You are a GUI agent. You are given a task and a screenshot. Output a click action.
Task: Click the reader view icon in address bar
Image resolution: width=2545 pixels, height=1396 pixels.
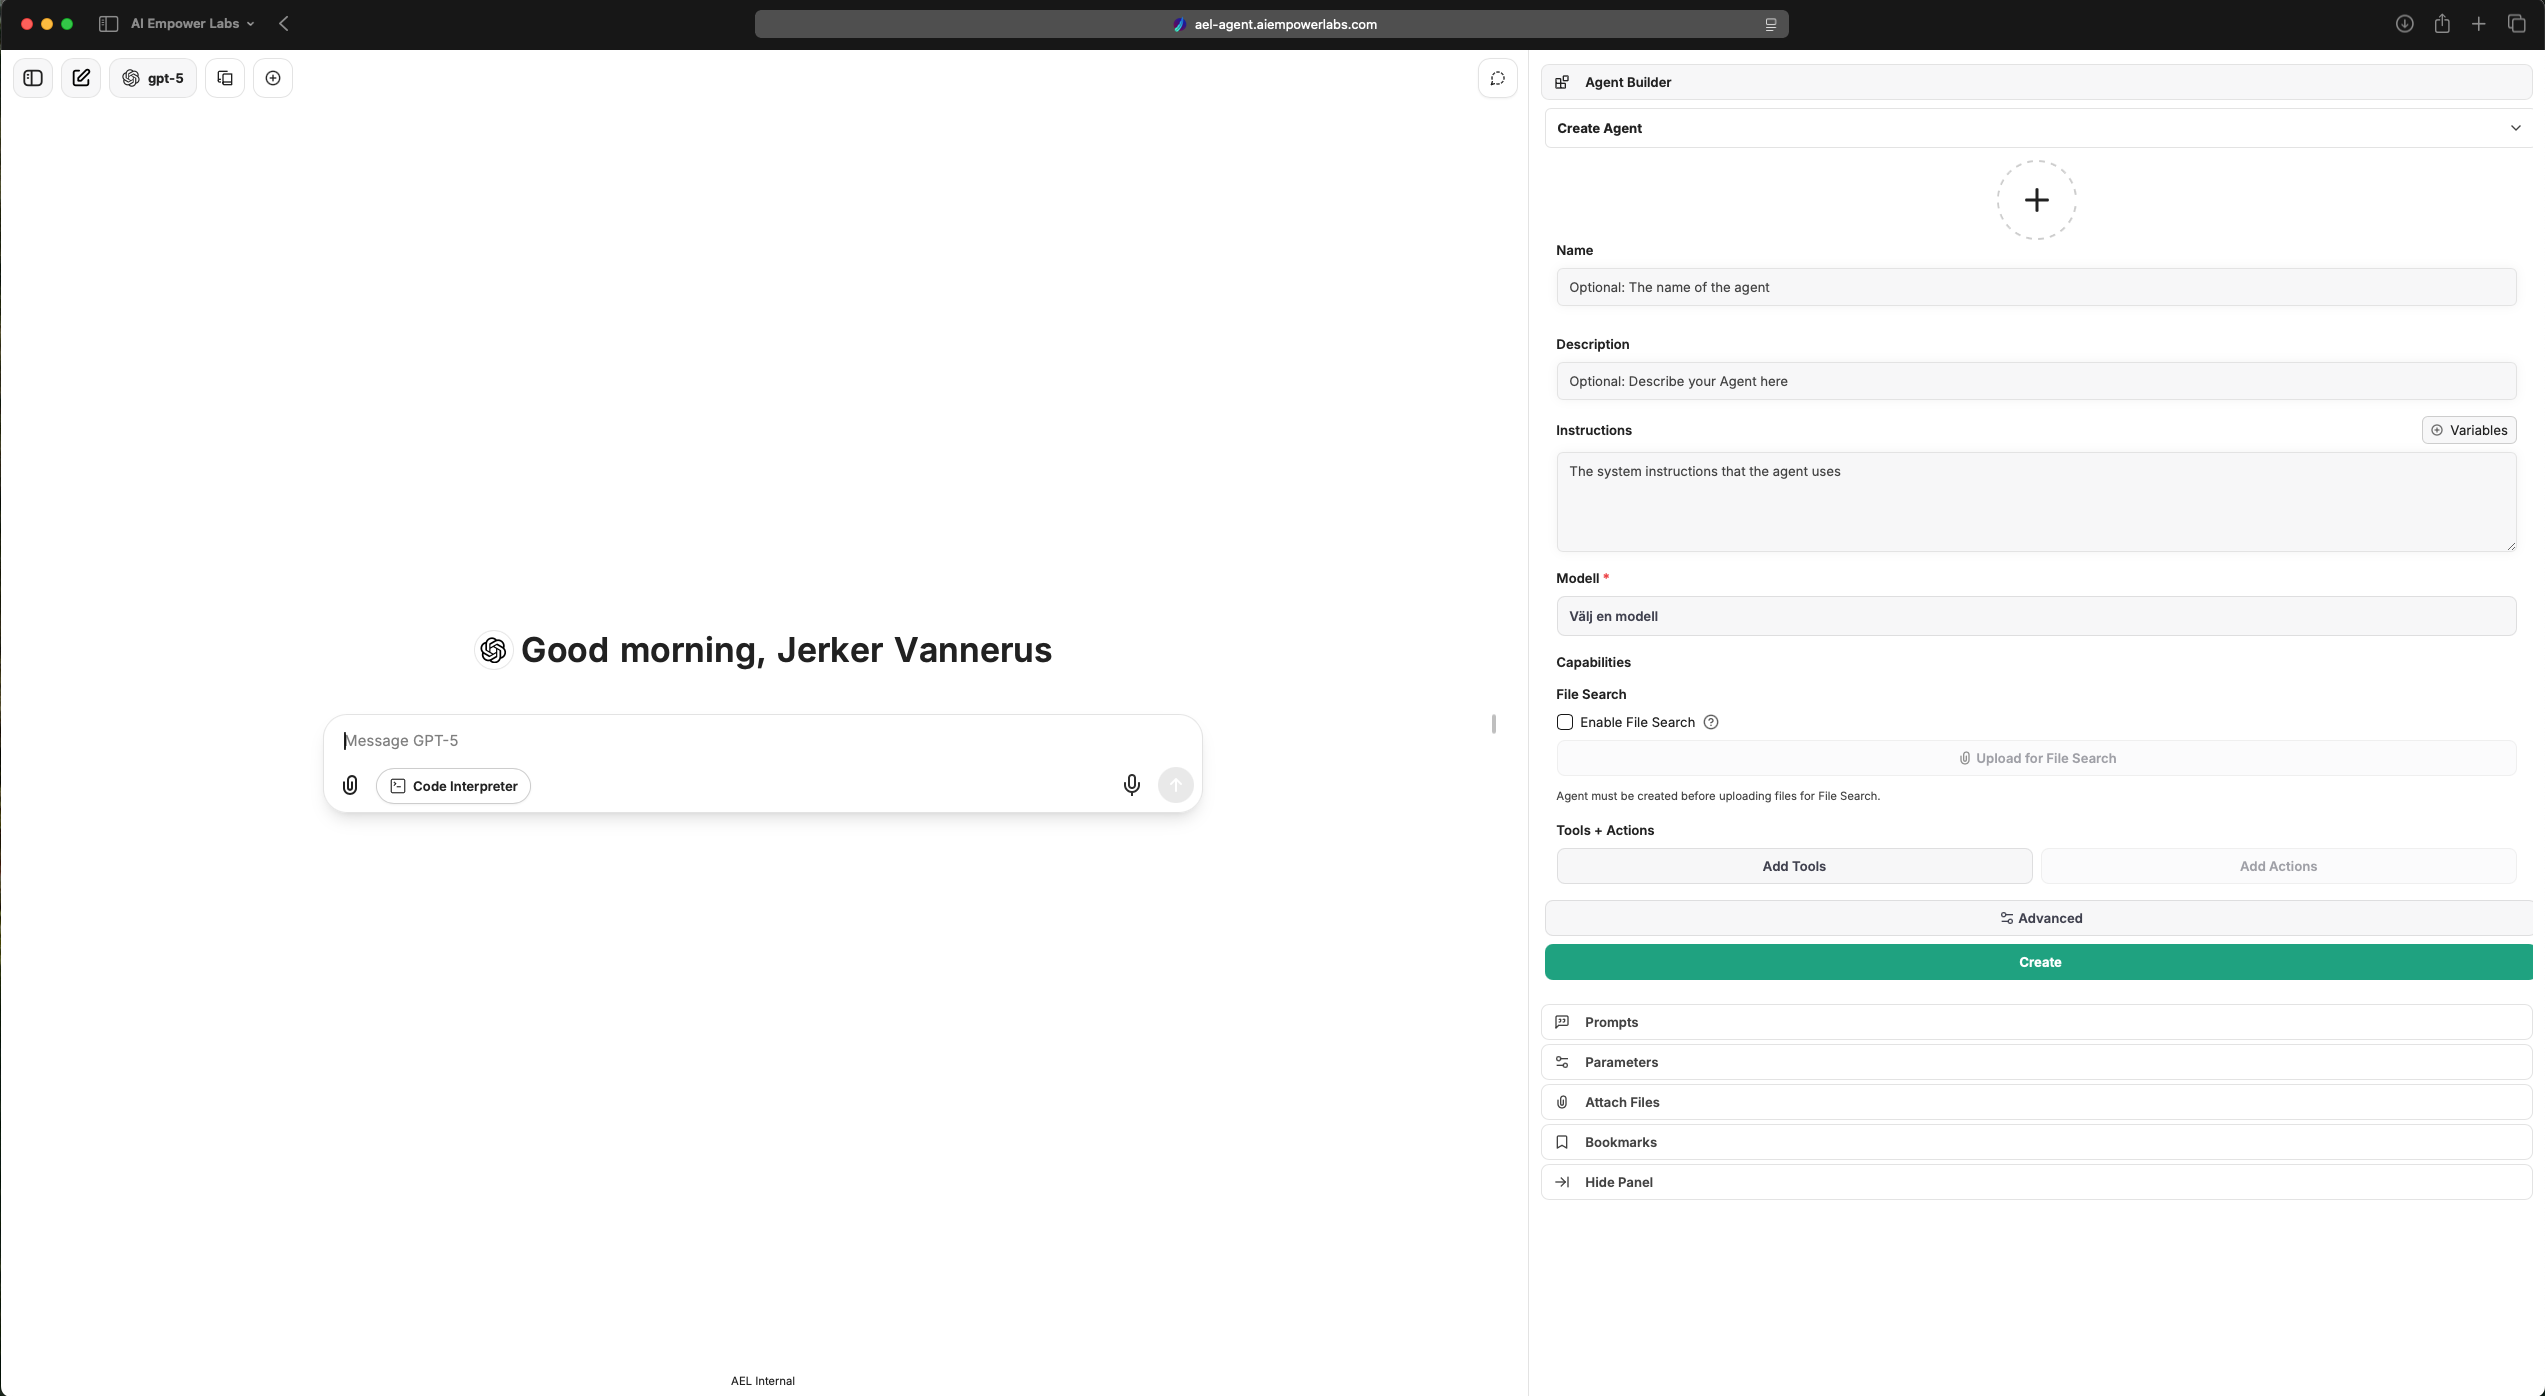pyautogui.click(x=1770, y=24)
